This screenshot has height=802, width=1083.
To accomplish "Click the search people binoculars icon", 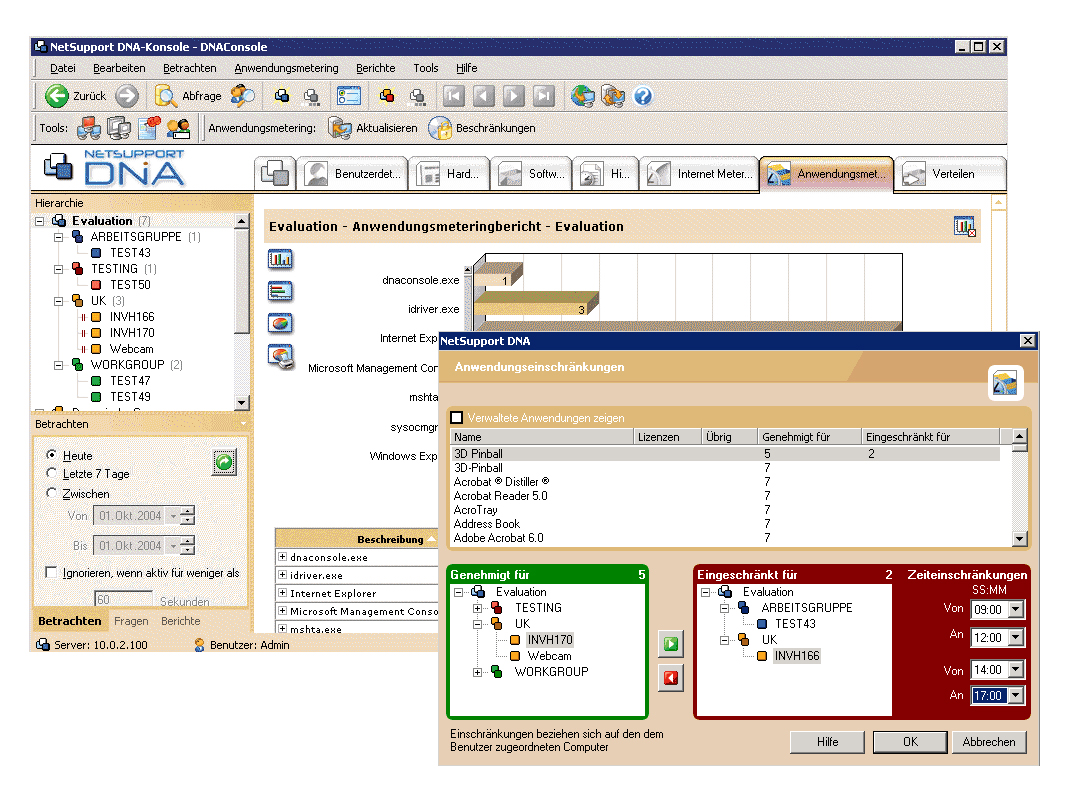I will point(242,96).
